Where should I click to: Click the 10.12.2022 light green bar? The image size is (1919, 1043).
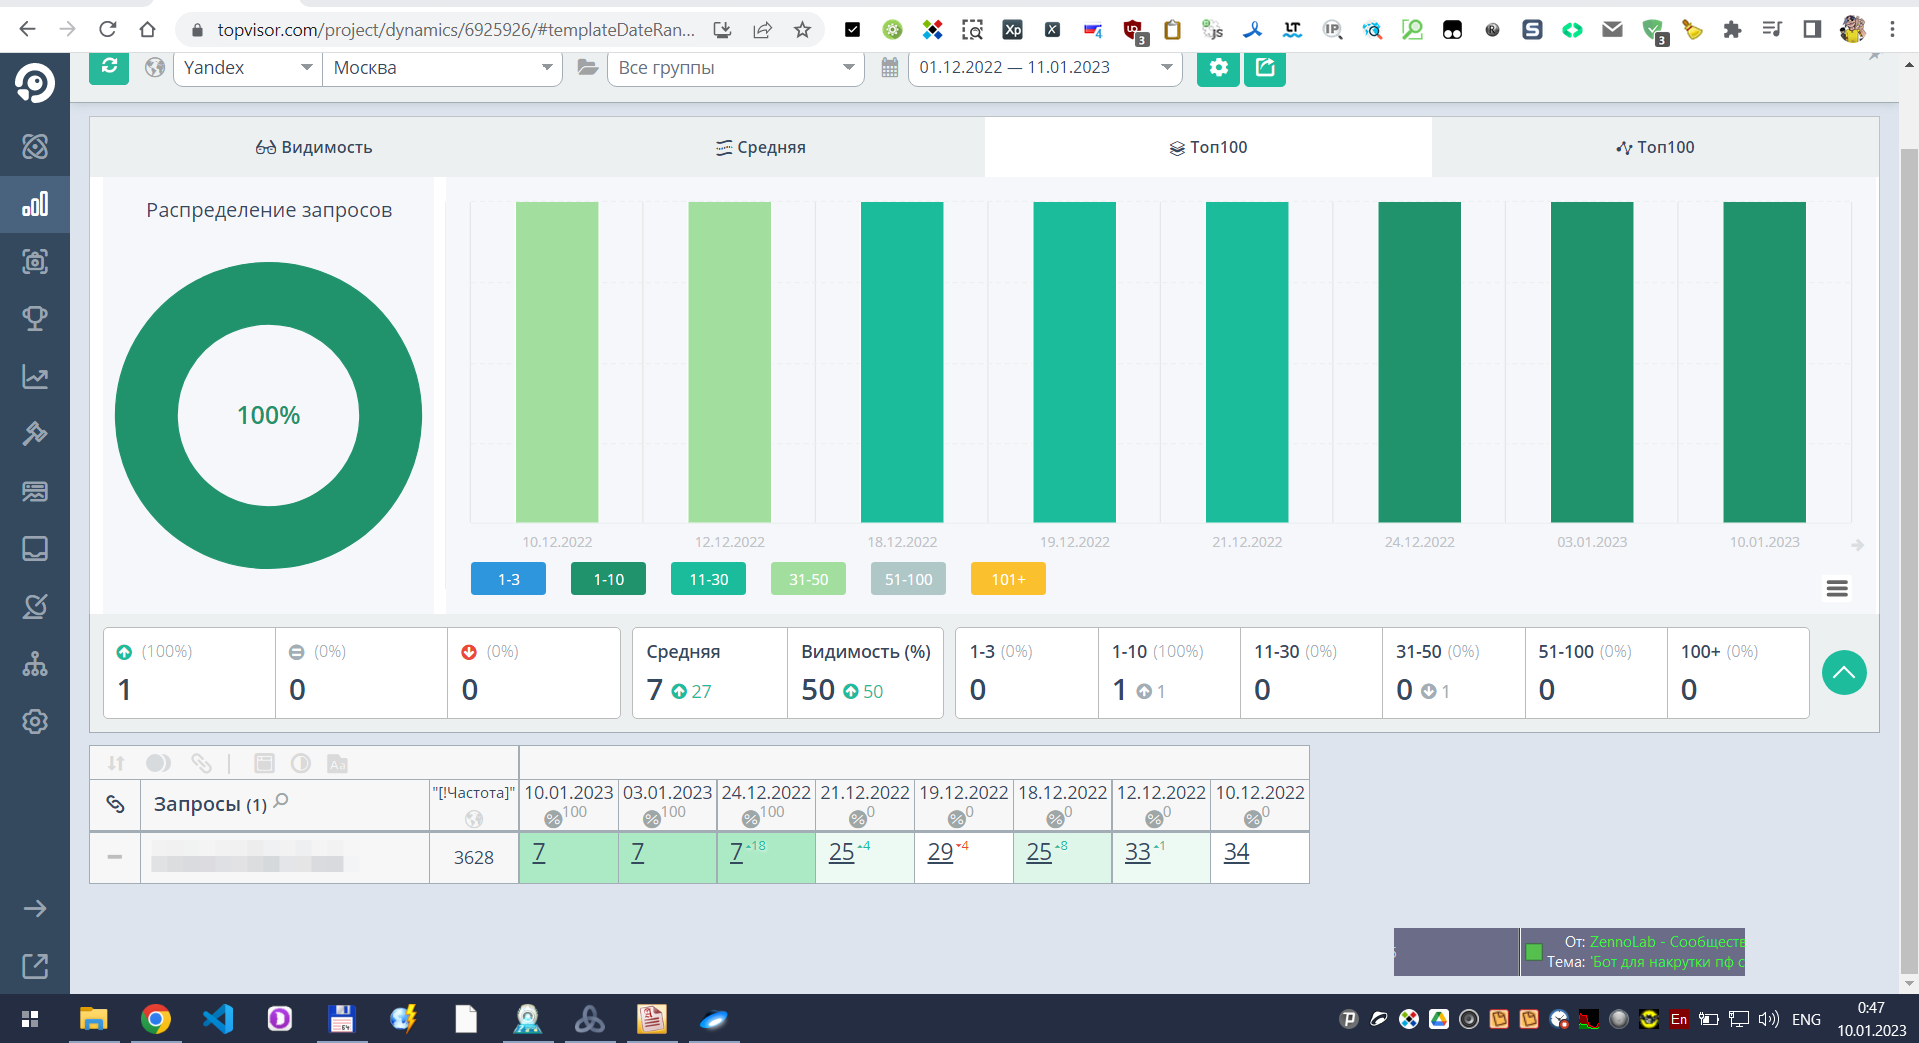point(557,362)
